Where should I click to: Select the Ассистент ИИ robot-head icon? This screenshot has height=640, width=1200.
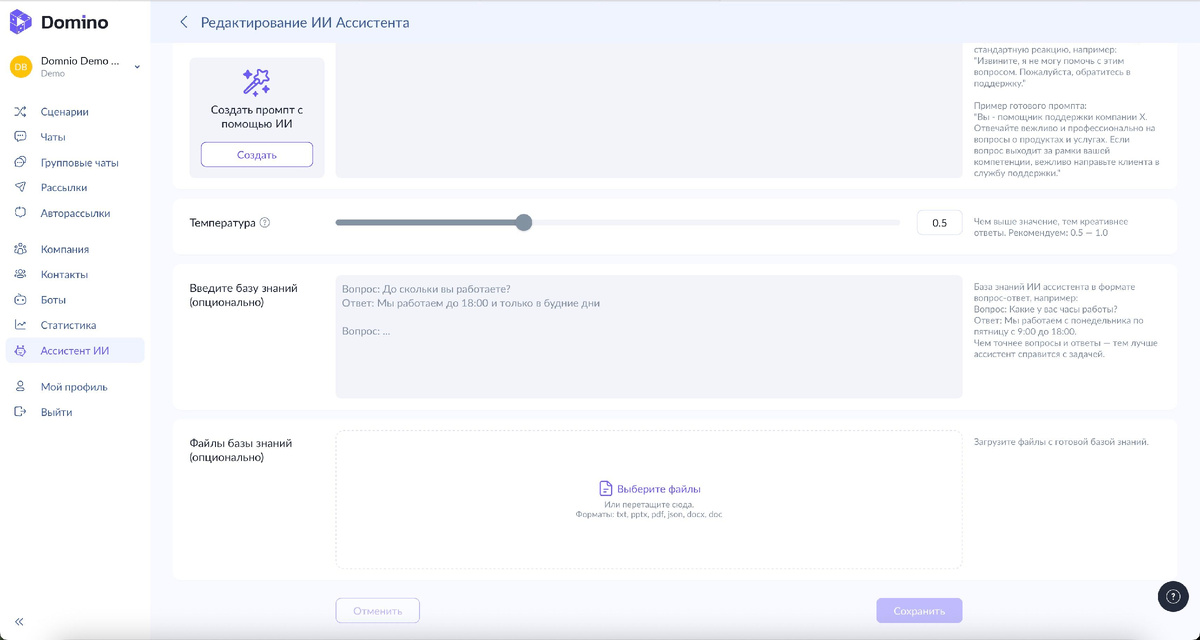tap(22, 350)
